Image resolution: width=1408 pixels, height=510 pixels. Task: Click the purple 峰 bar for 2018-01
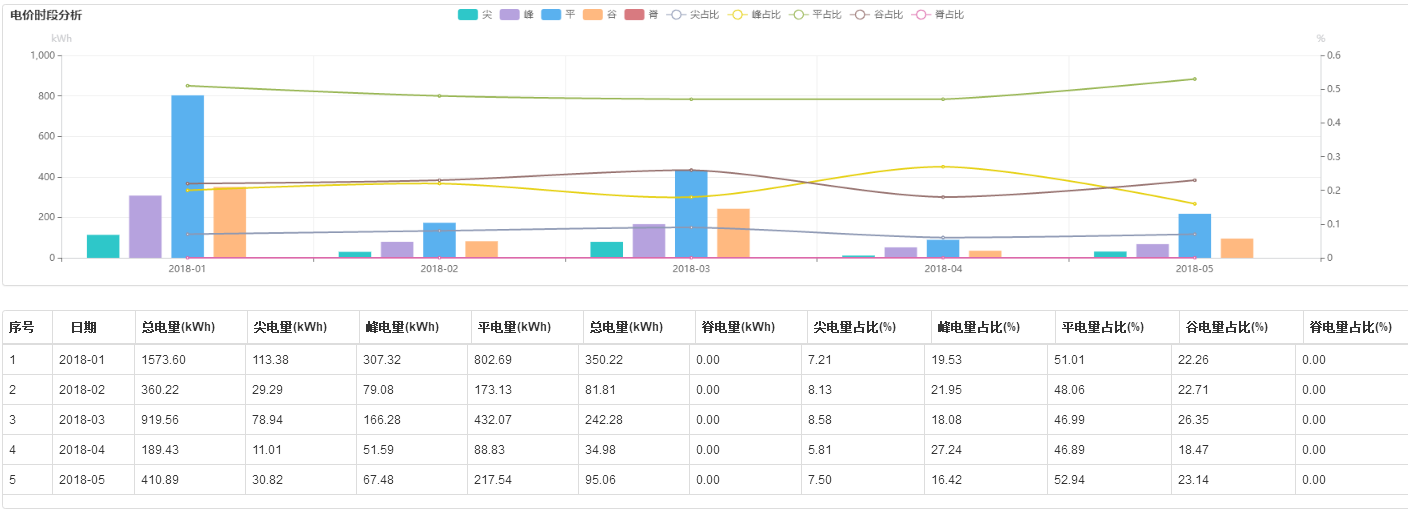145,227
